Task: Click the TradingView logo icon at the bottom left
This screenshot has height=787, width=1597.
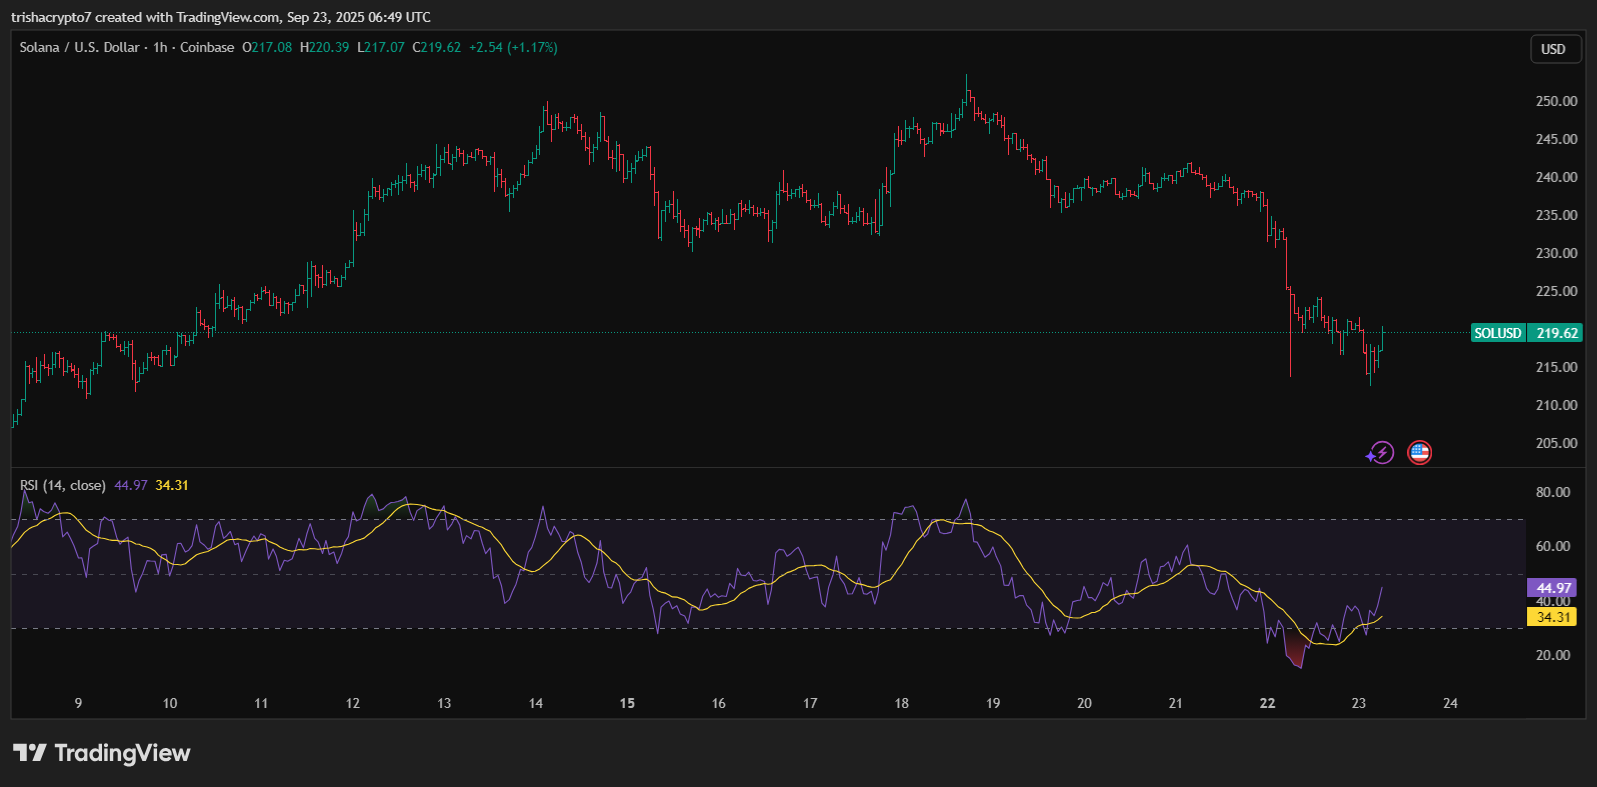Action: pyautogui.click(x=29, y=753)
